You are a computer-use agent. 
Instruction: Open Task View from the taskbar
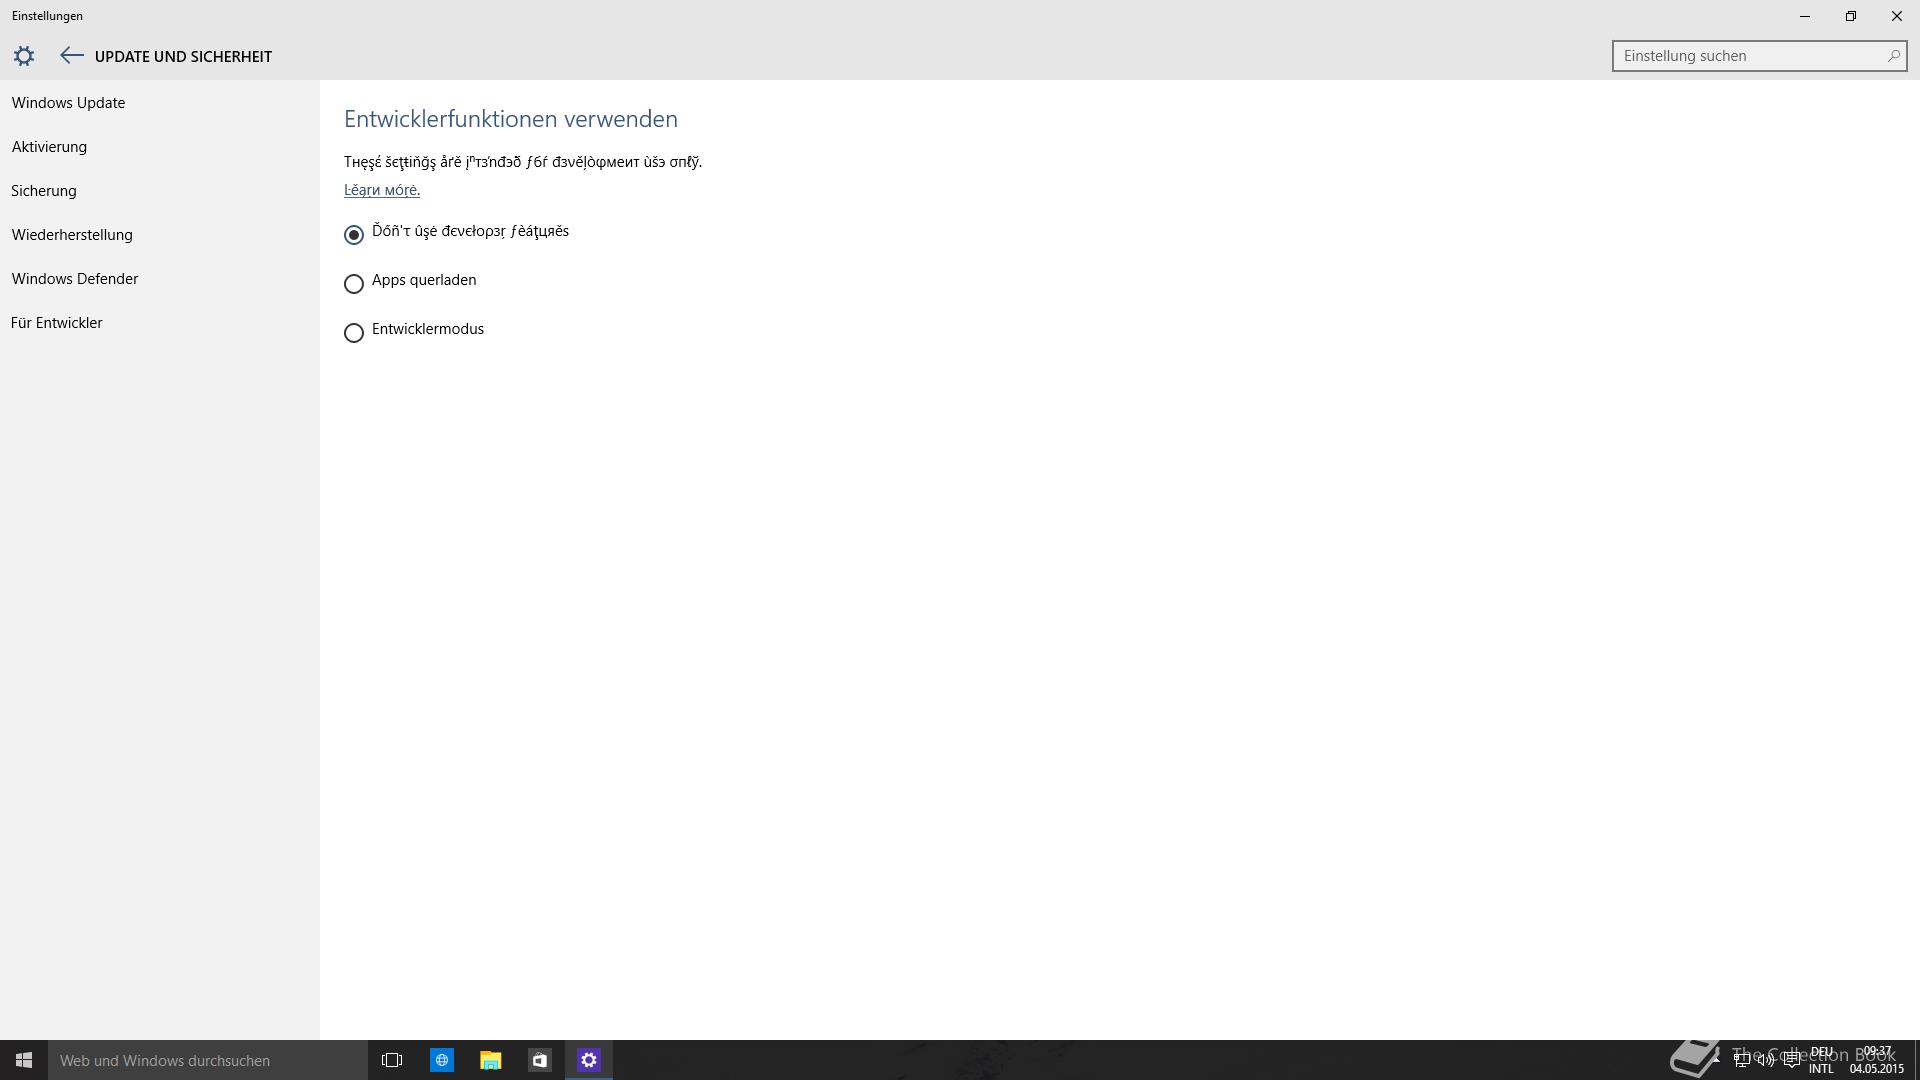(392, 1060)
